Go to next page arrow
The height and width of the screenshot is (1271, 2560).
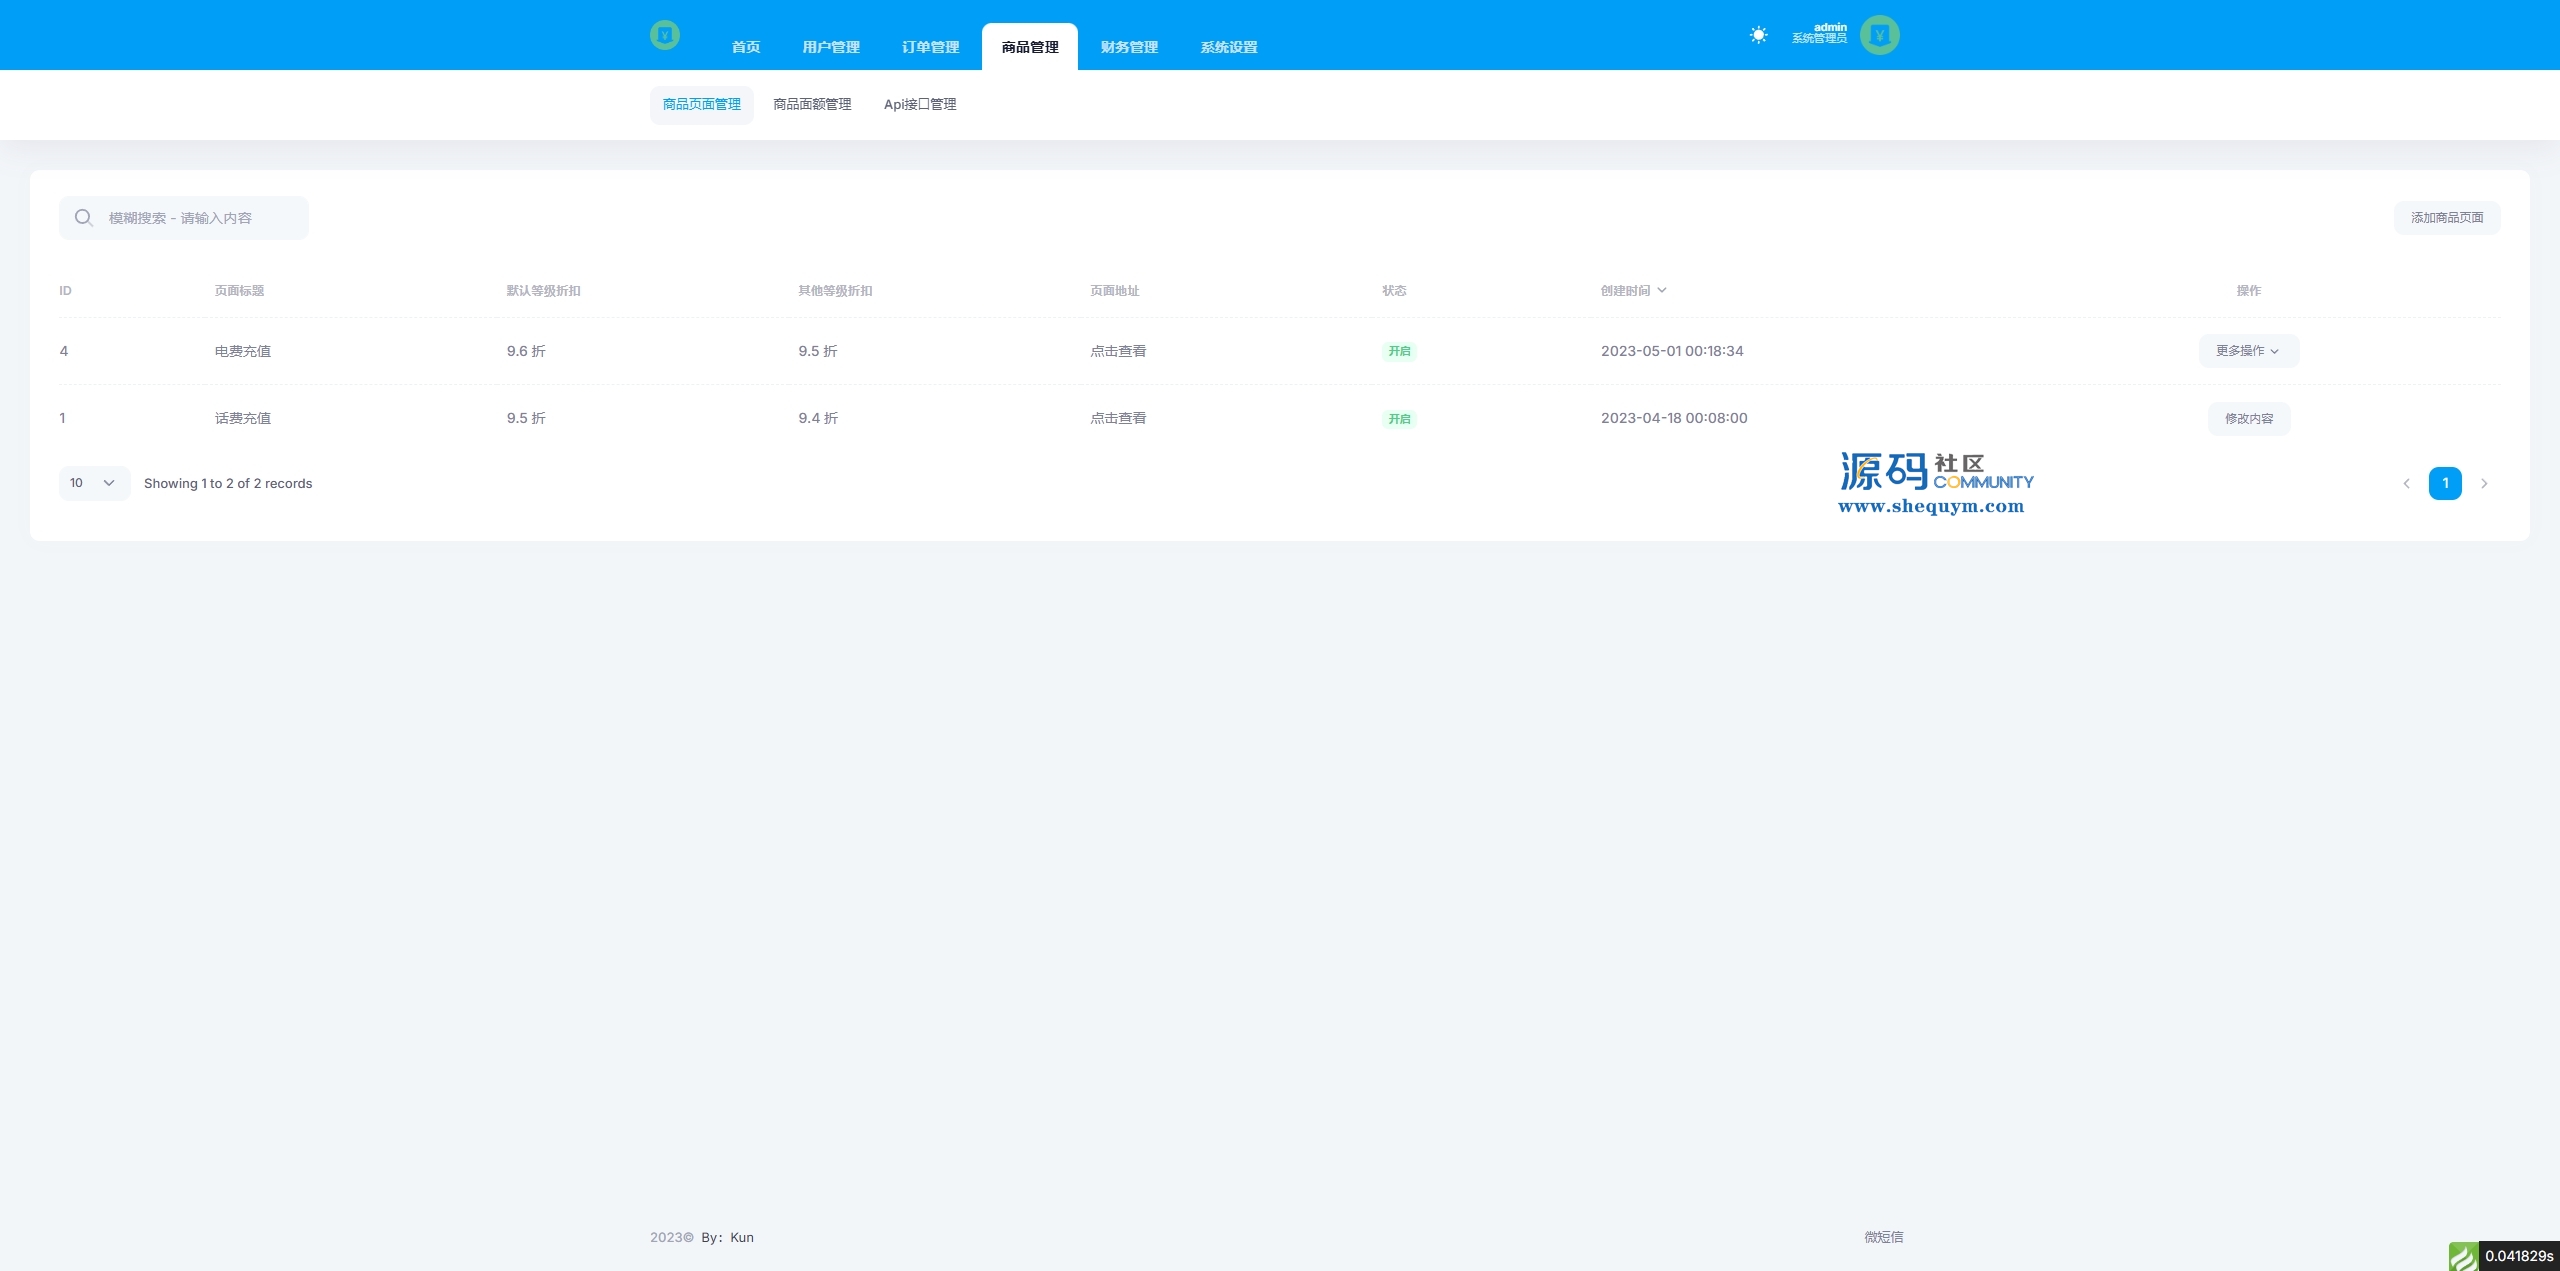2484,484
